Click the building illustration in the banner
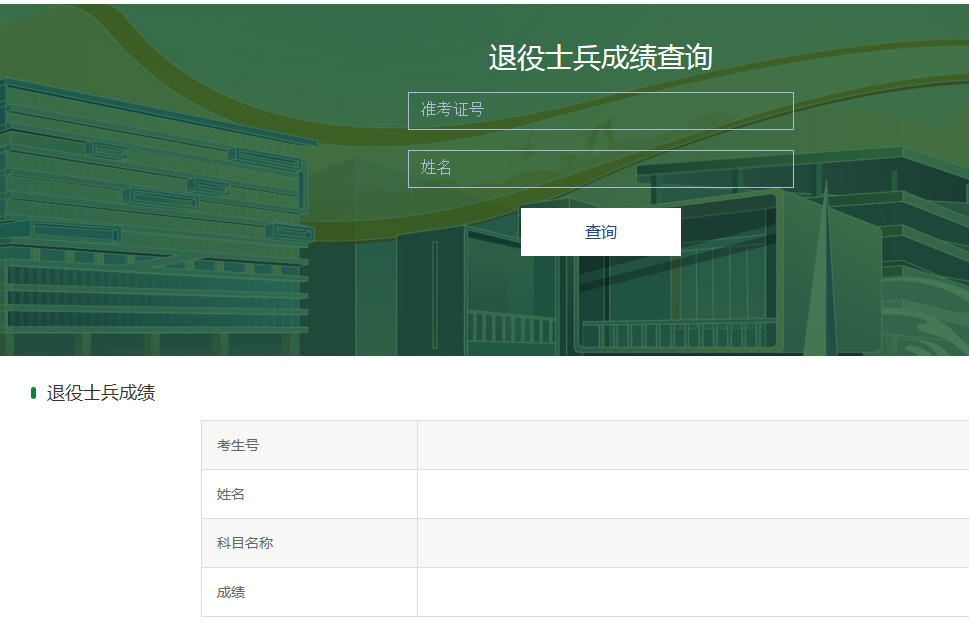The image size is (969, 623). coord(150,250)
